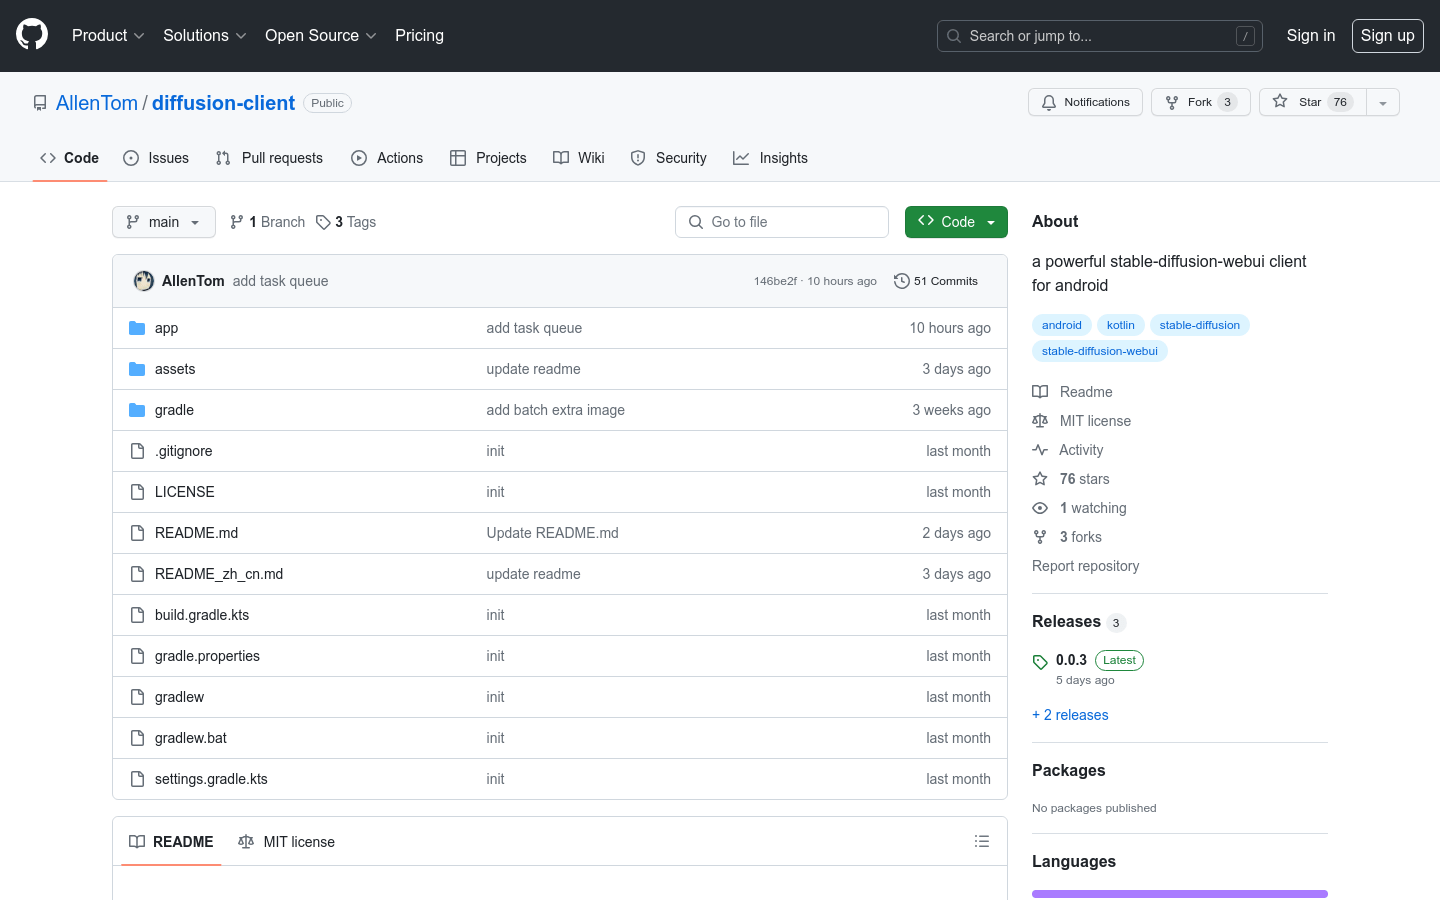
Task: Switch to the Issues tab
Action: [x=156, y=158]
